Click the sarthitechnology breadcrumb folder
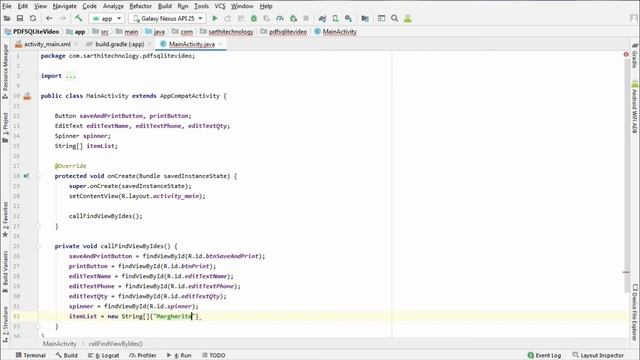 tap(231, 31)
